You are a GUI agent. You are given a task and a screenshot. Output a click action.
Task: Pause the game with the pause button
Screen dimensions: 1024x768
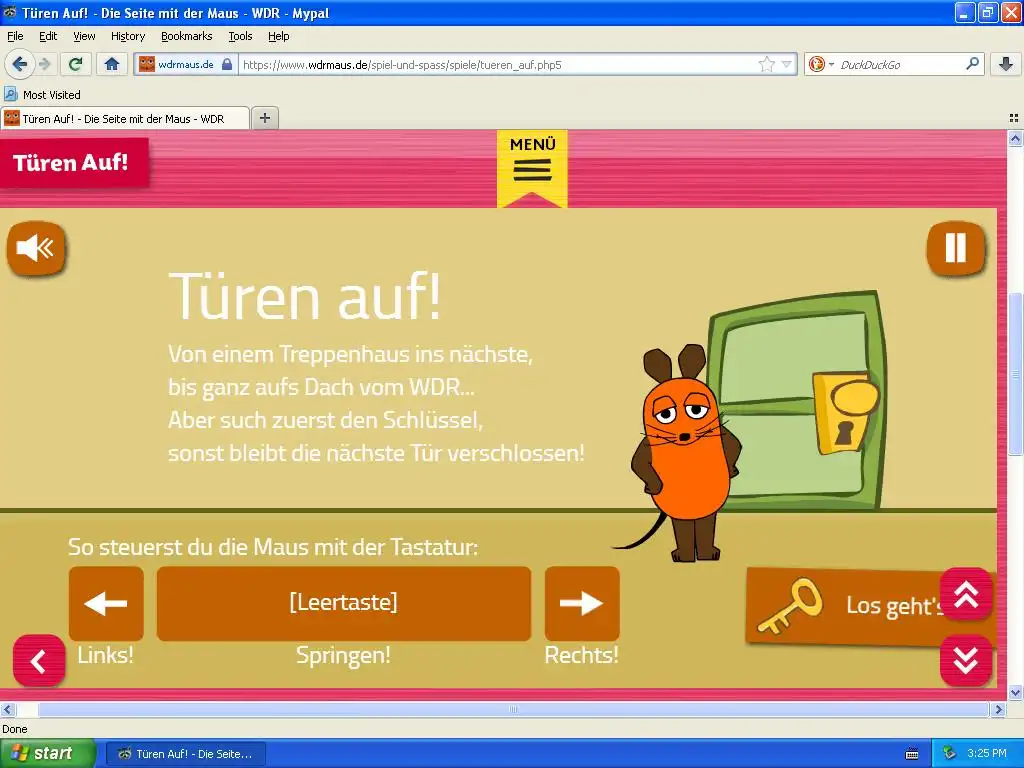(955, 248)
